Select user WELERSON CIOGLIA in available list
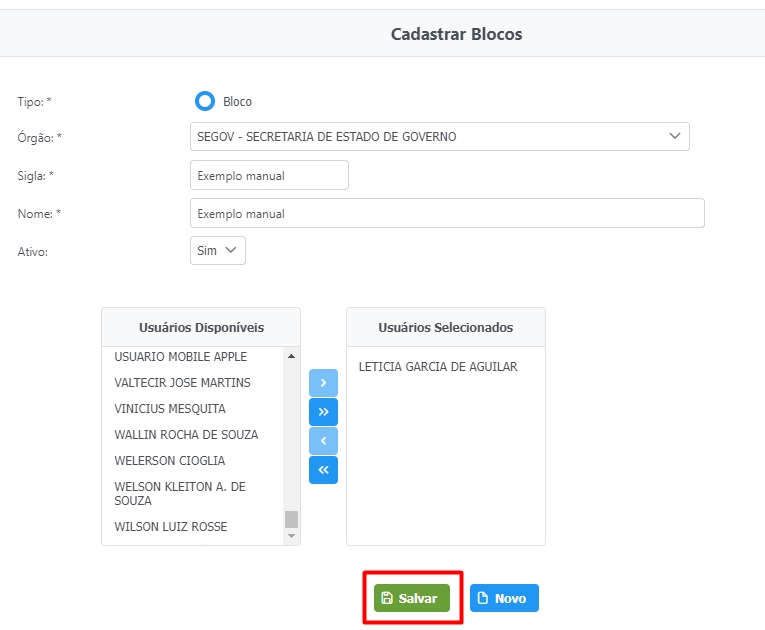 tap(170, 461)
